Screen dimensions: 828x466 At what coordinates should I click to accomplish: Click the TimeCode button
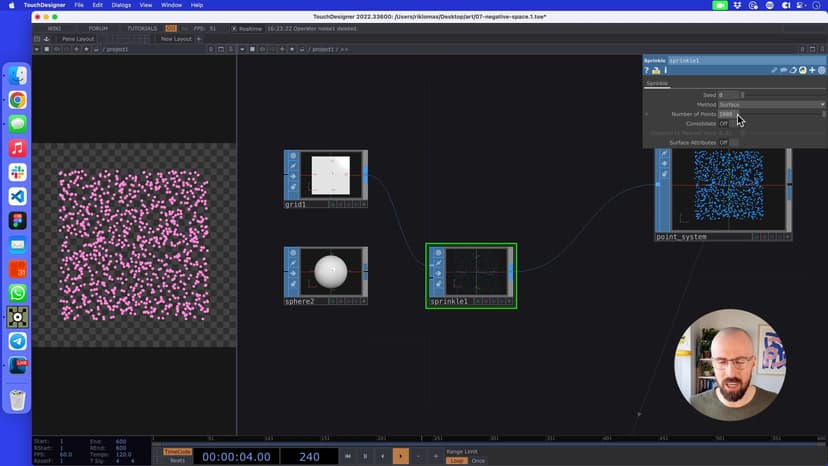click(176, 452)
